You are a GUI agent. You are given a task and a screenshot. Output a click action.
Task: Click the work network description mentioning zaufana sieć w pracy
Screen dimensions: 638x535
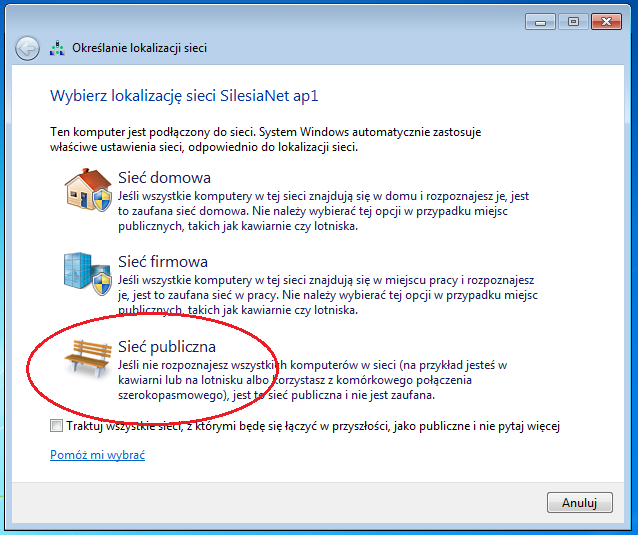(328, 295)
